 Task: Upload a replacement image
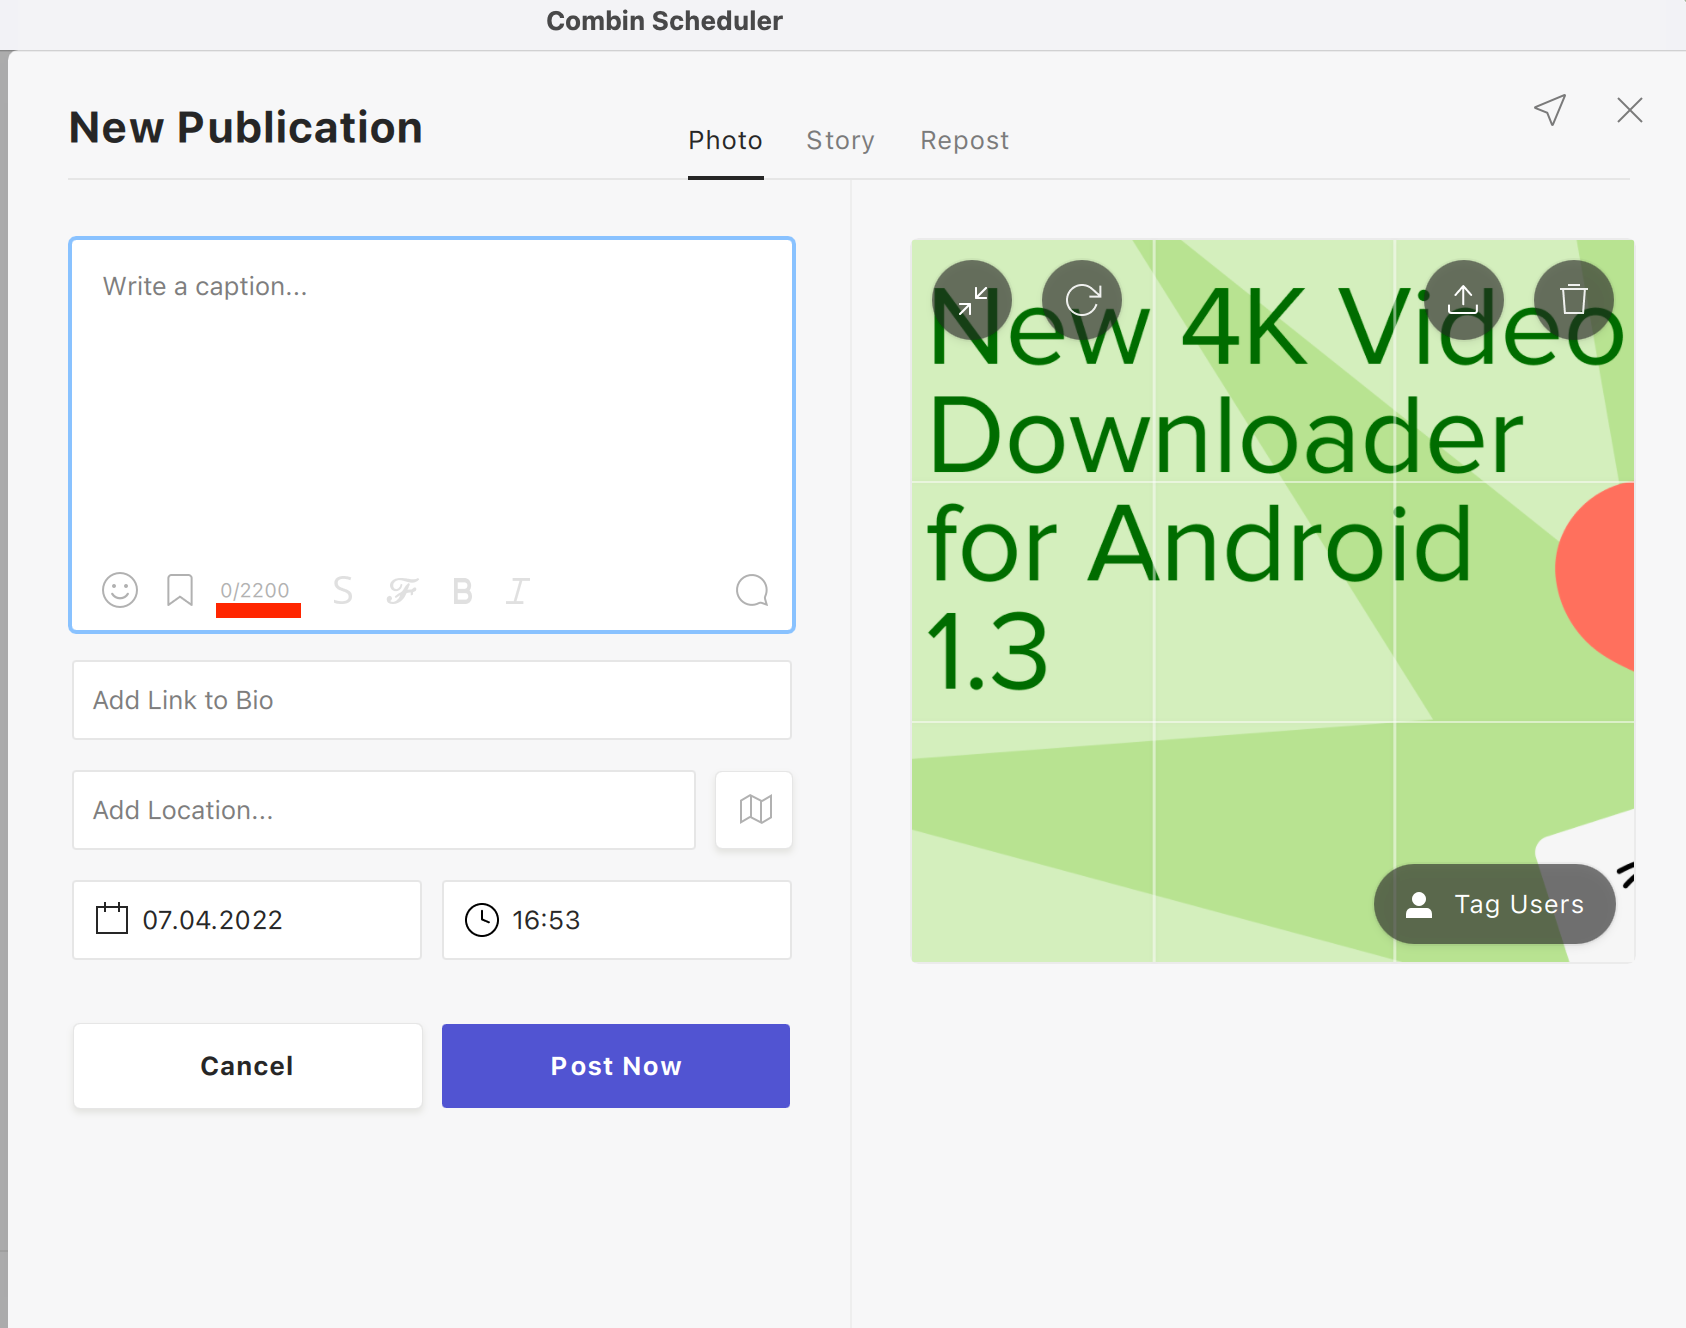click(1463, 300)
